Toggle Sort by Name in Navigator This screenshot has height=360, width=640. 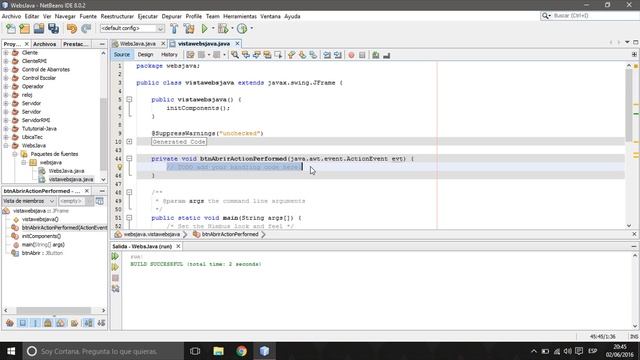(x=88, y=323)
